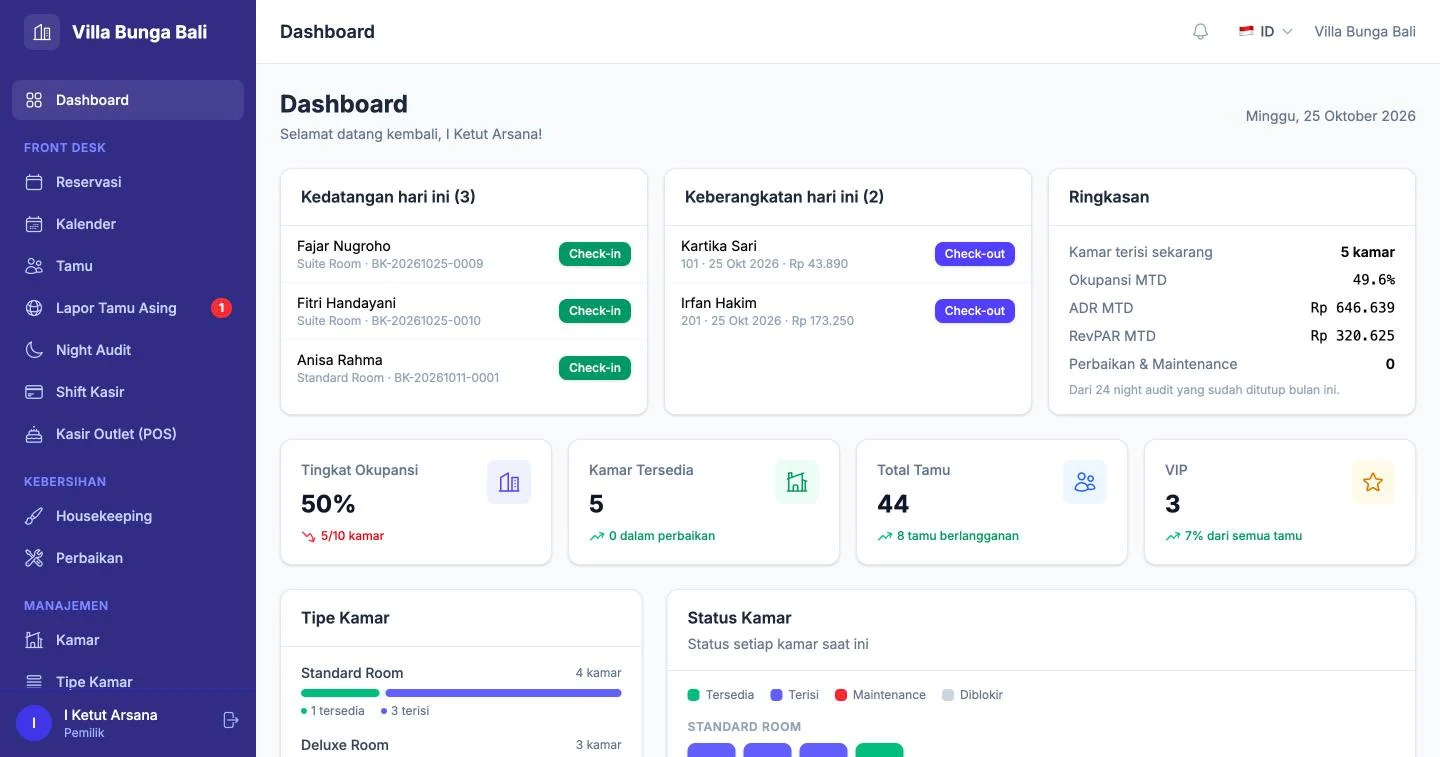Screen dimensions: 1440x757
Task: Click the logout icon beside I Ketut Arsana
Action: [231, 720]
